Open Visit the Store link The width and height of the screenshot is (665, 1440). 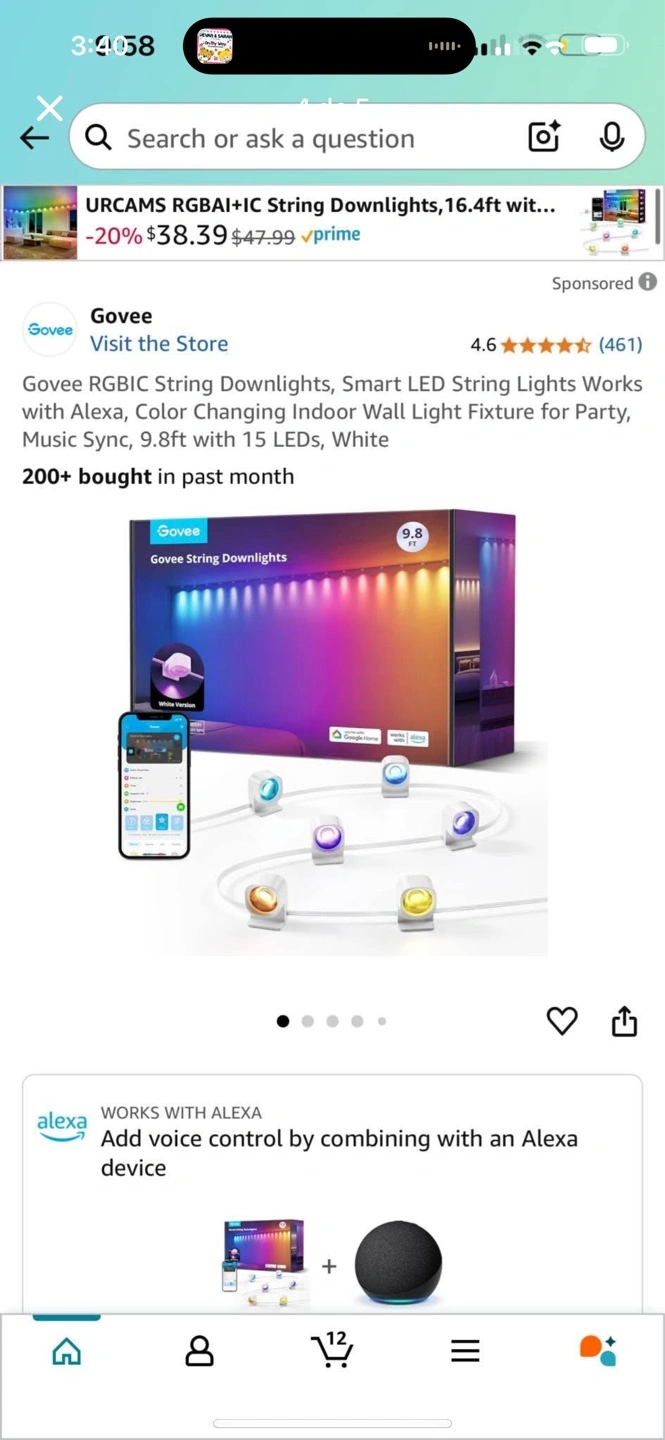click(159, 343)
